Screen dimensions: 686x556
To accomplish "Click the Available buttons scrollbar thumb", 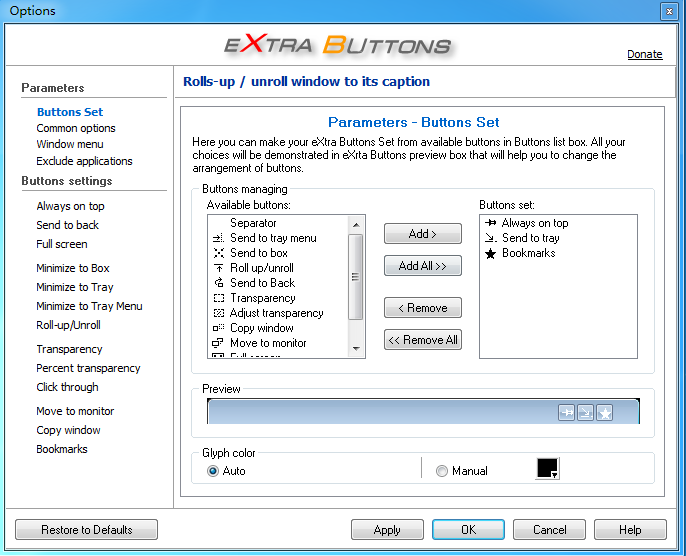I will (x=356, y=277).
